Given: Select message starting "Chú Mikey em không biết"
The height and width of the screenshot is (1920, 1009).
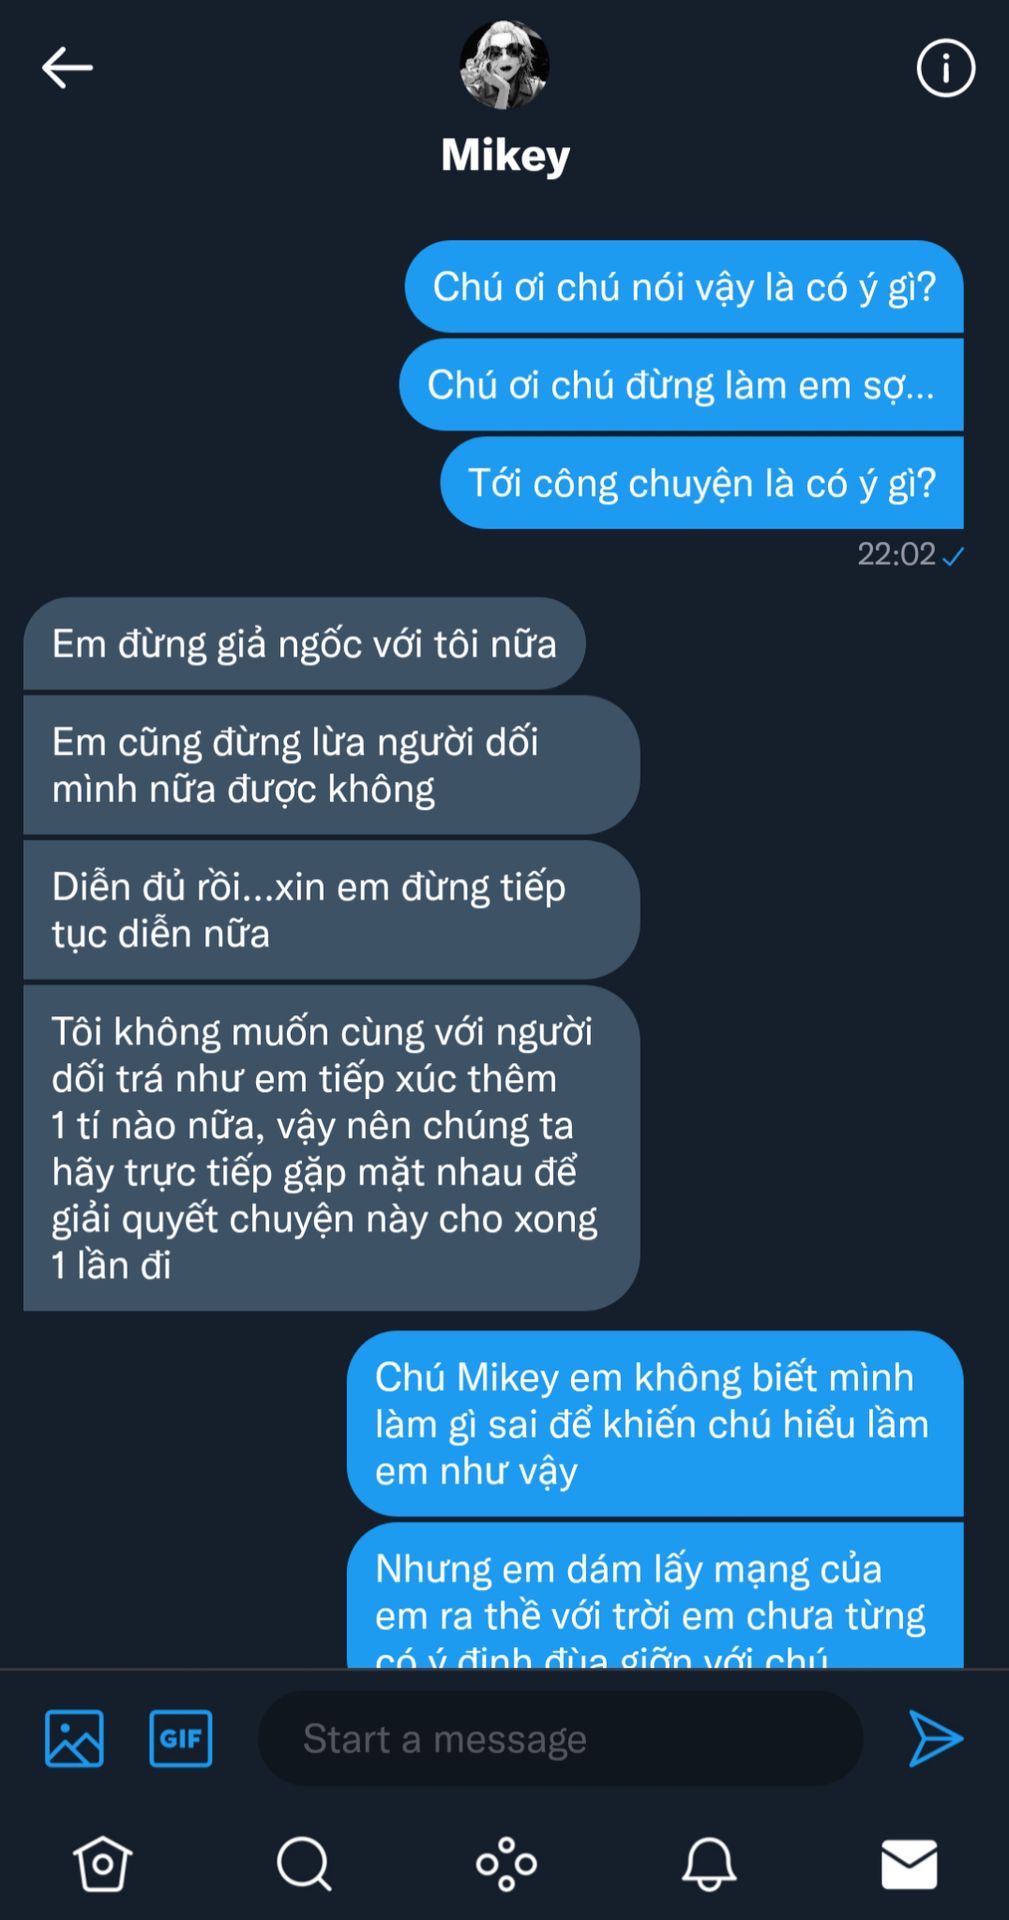Looking at the screenshot, I should coord(655,1424).
